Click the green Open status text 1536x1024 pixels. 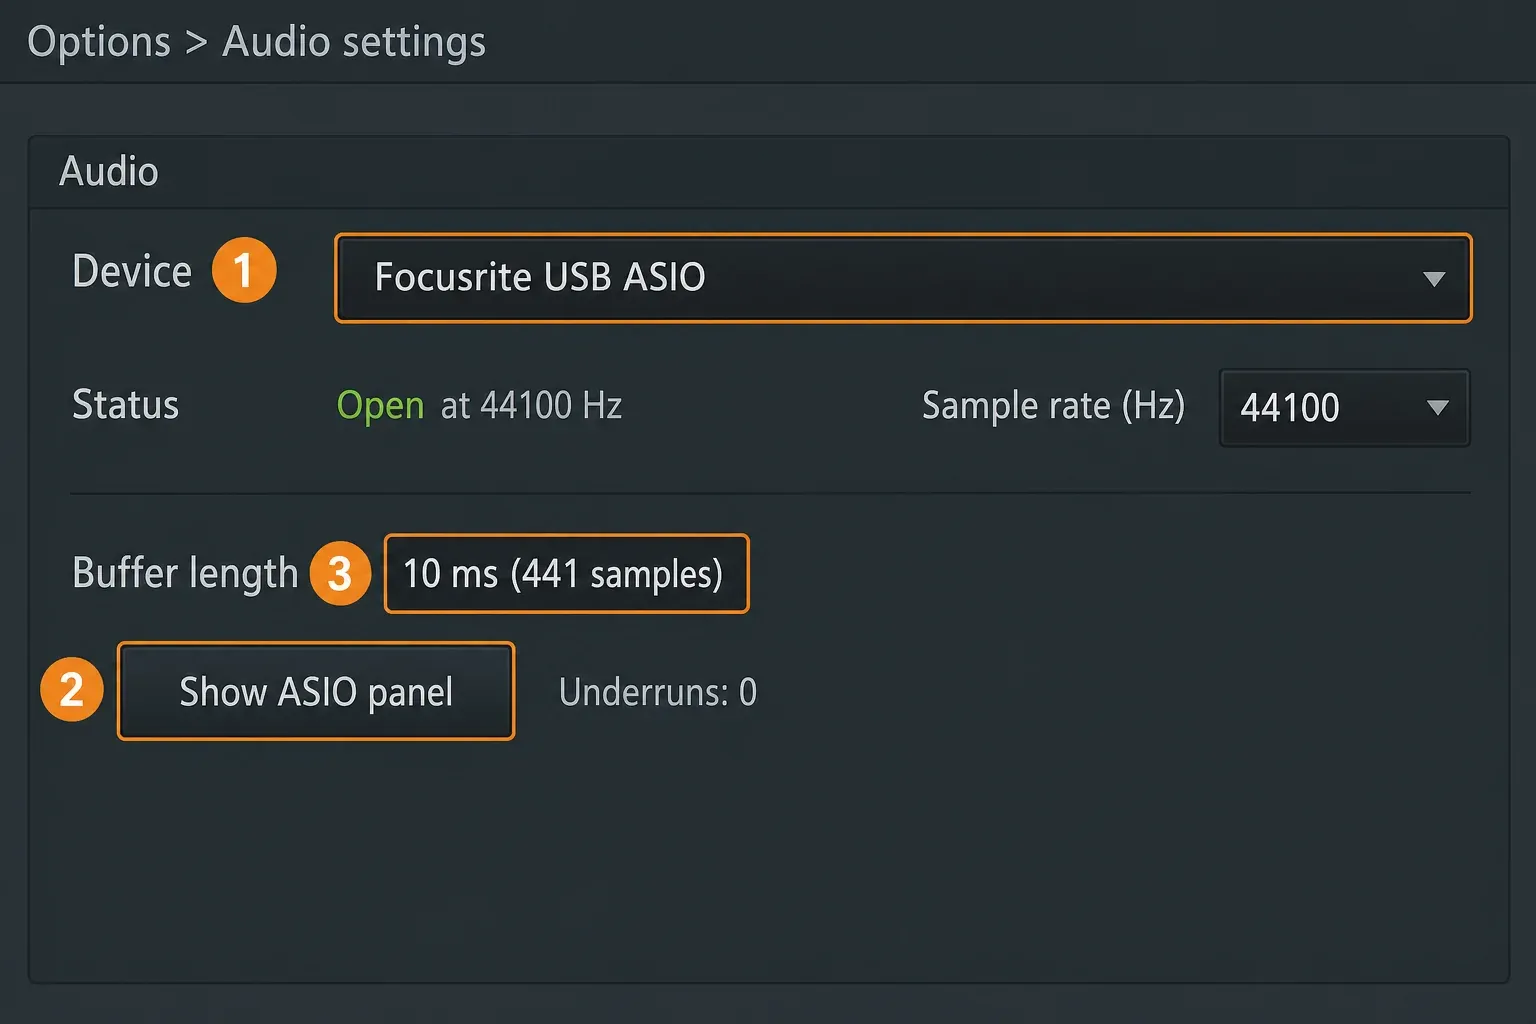pos(380,406)
